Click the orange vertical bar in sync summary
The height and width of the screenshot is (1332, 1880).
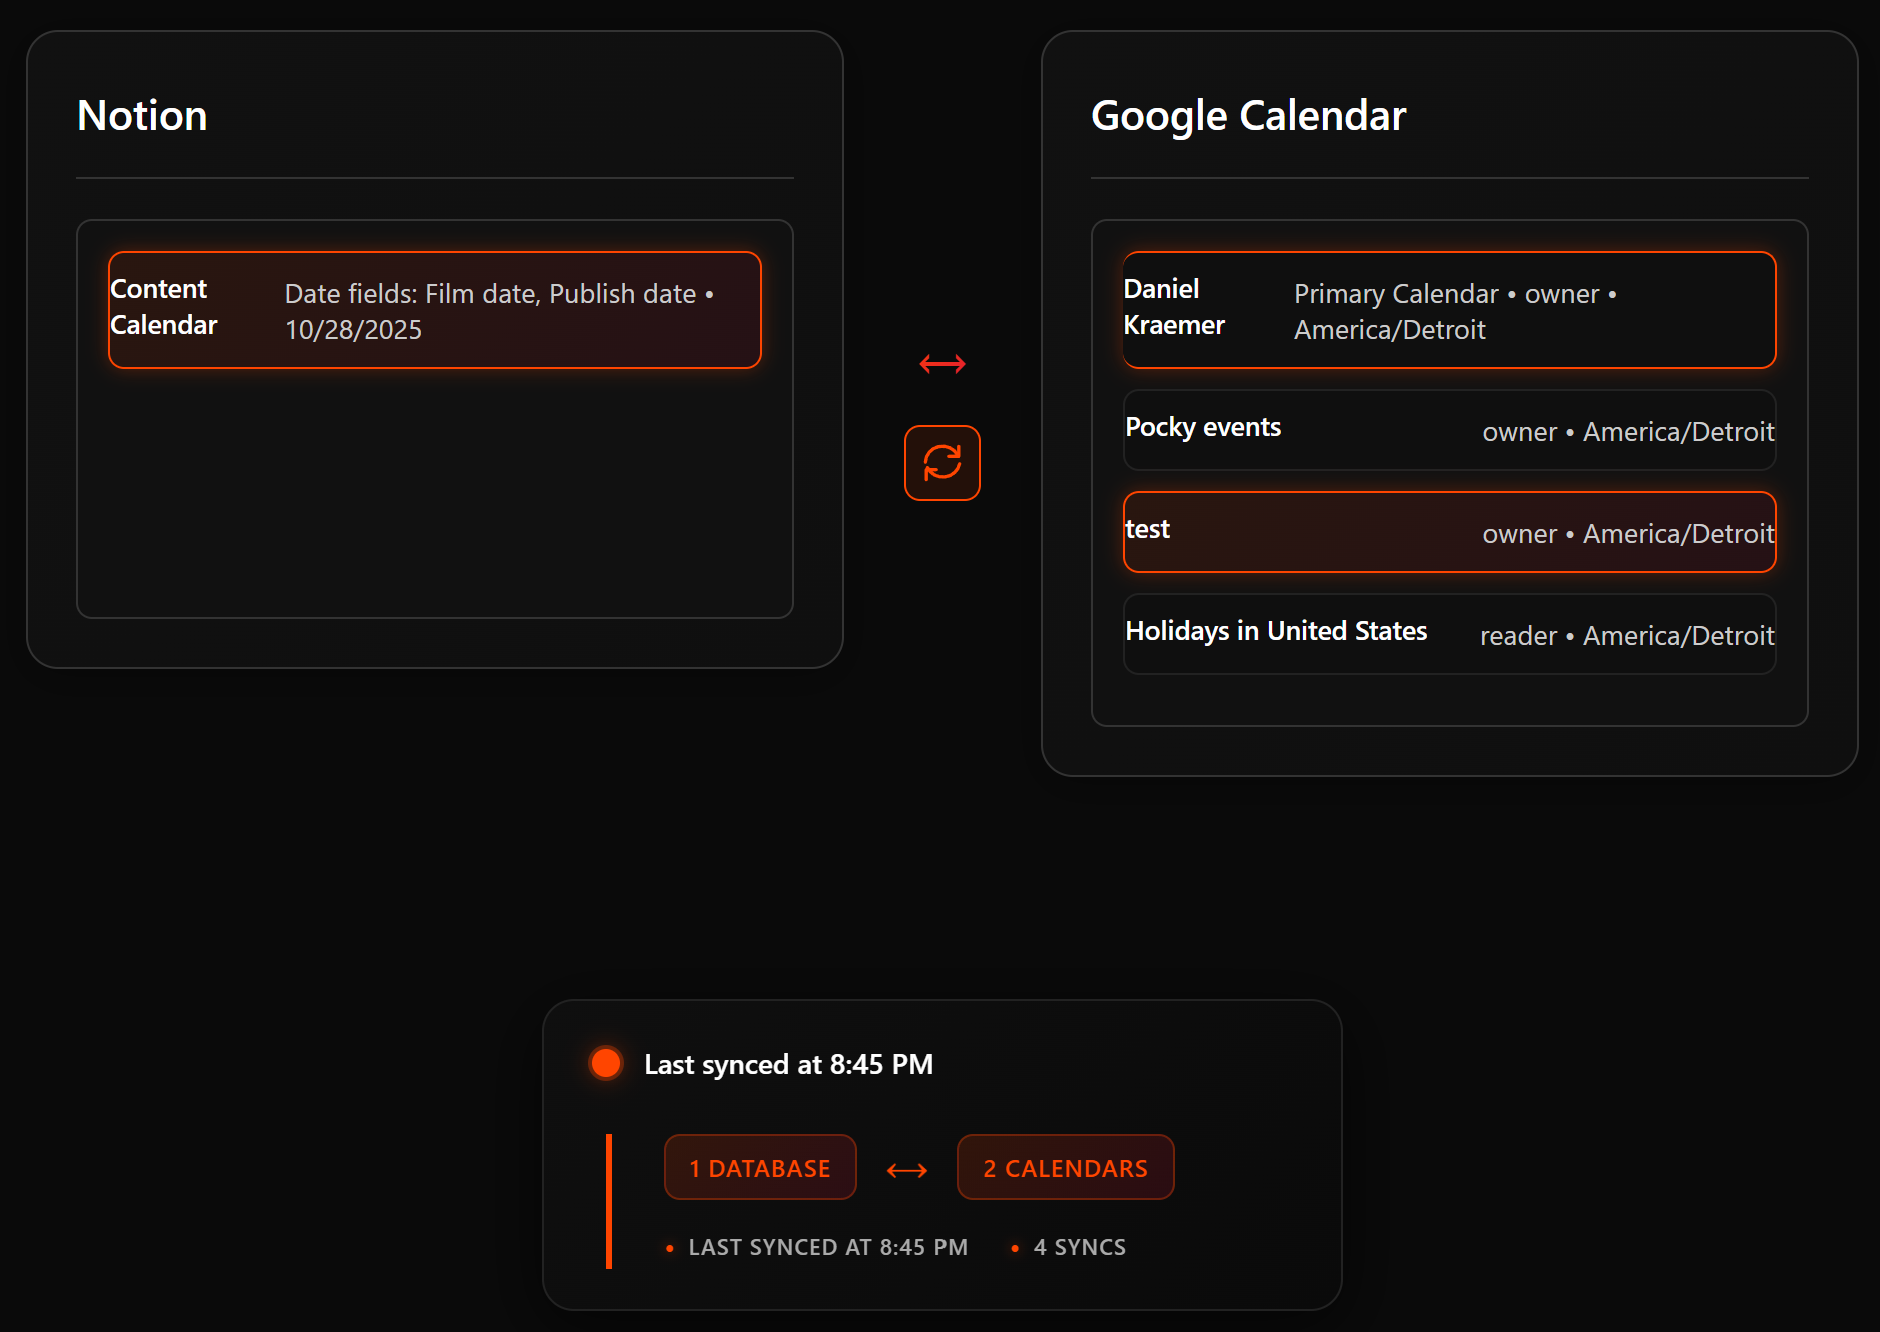point(609,1201)
